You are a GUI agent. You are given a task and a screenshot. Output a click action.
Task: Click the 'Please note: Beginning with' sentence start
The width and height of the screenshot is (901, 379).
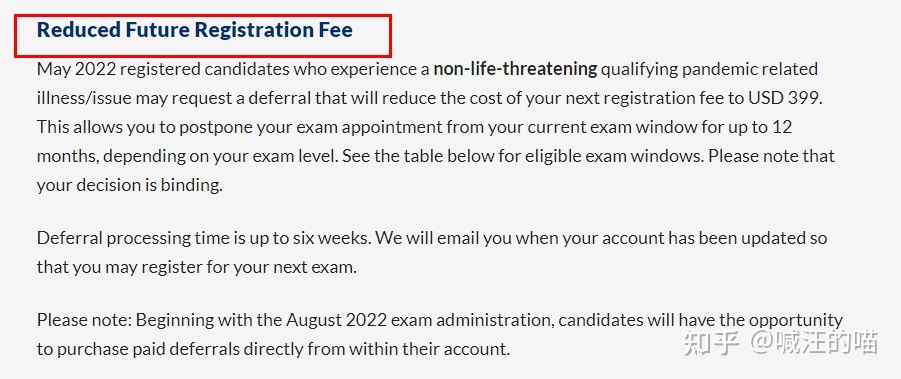(x=138, y=320)
